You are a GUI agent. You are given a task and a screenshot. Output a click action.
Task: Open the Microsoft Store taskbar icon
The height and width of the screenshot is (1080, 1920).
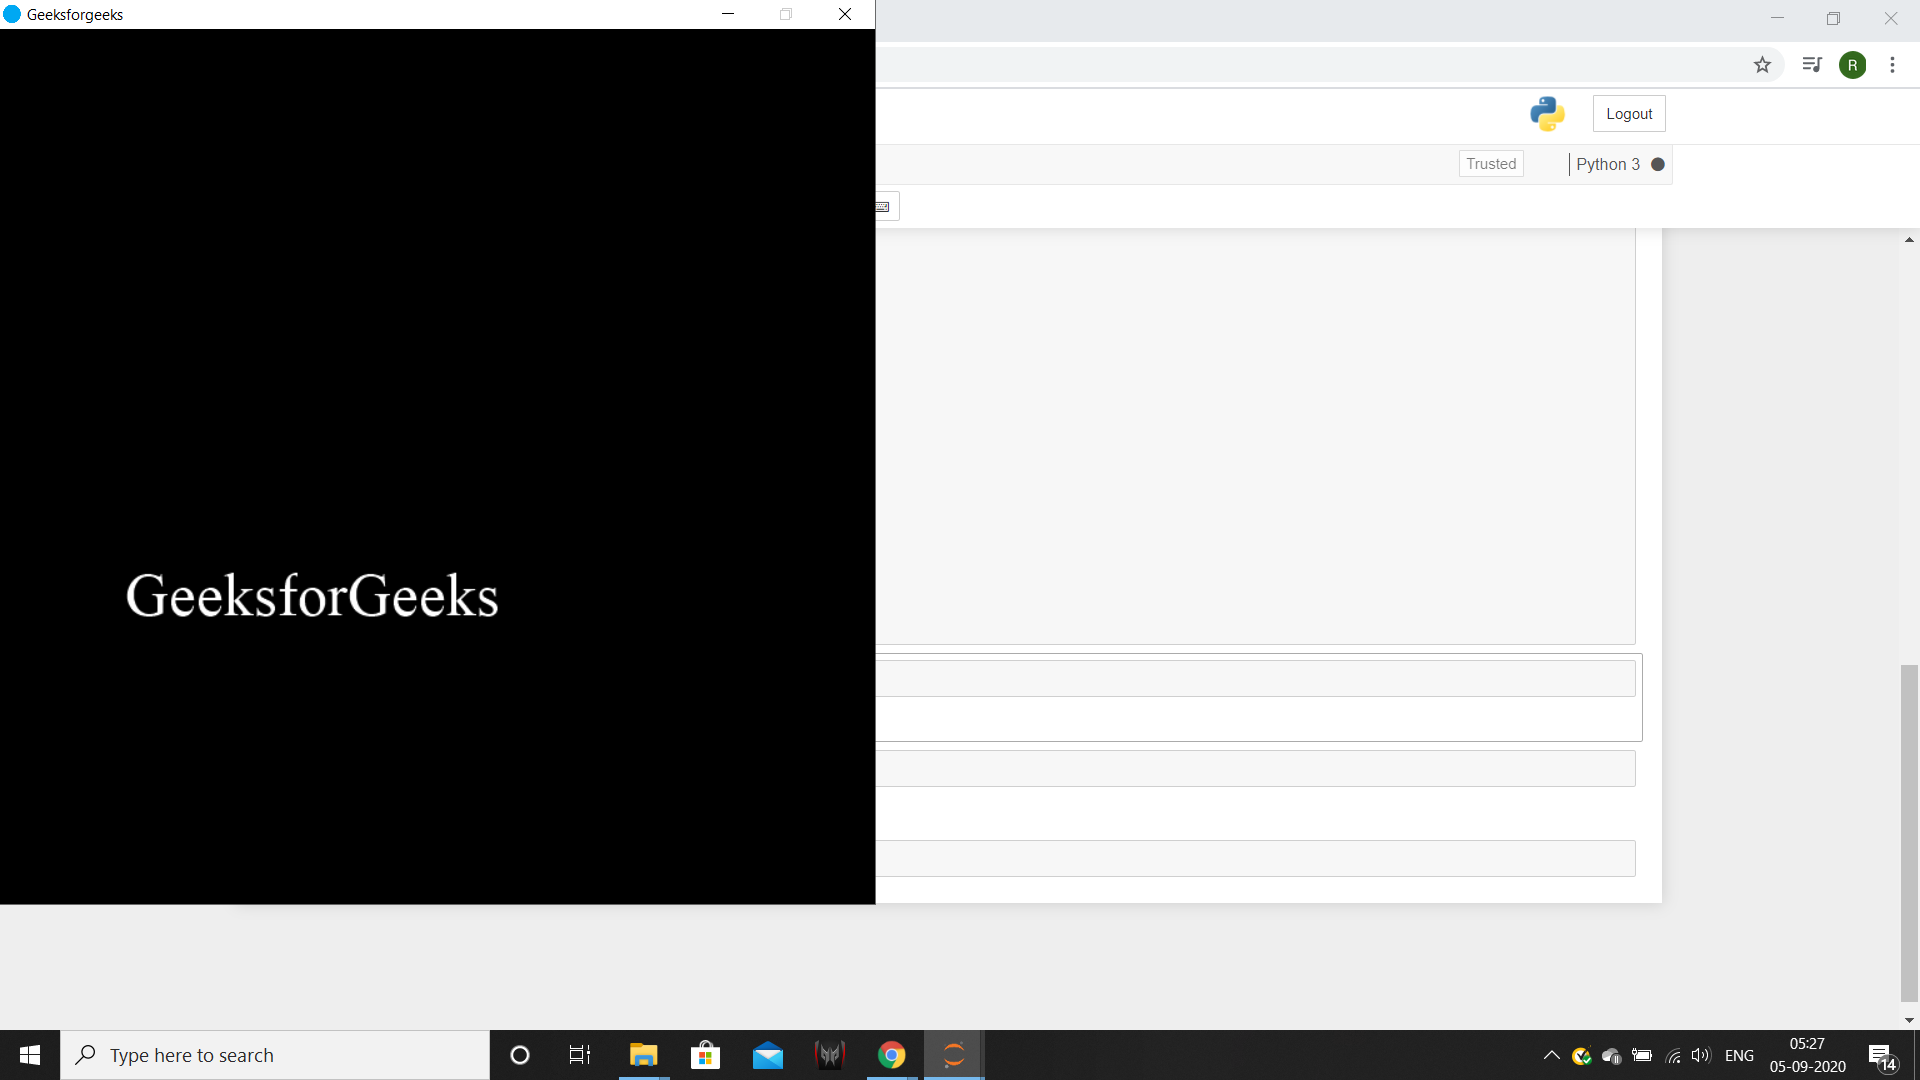(x=705, y=1055)
